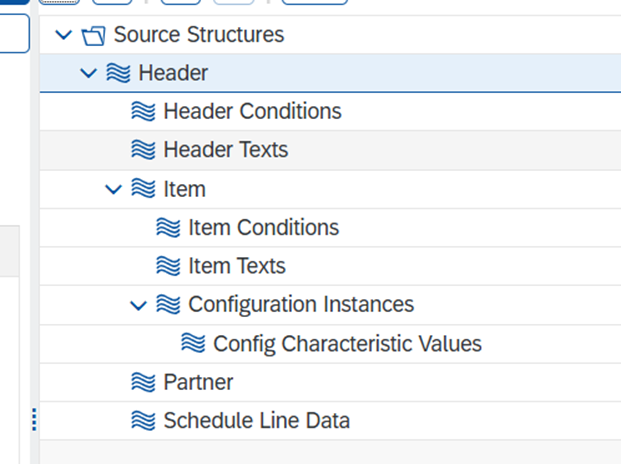Click the Item structure icon
Image resolution: width=621 pixels, height=464 pixels.
tap(143, 189)
